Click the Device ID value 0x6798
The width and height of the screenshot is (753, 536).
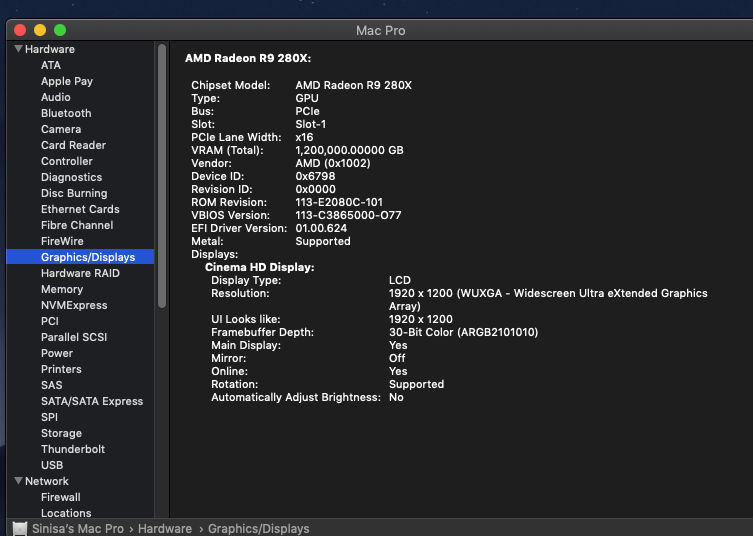click(315, 176)
